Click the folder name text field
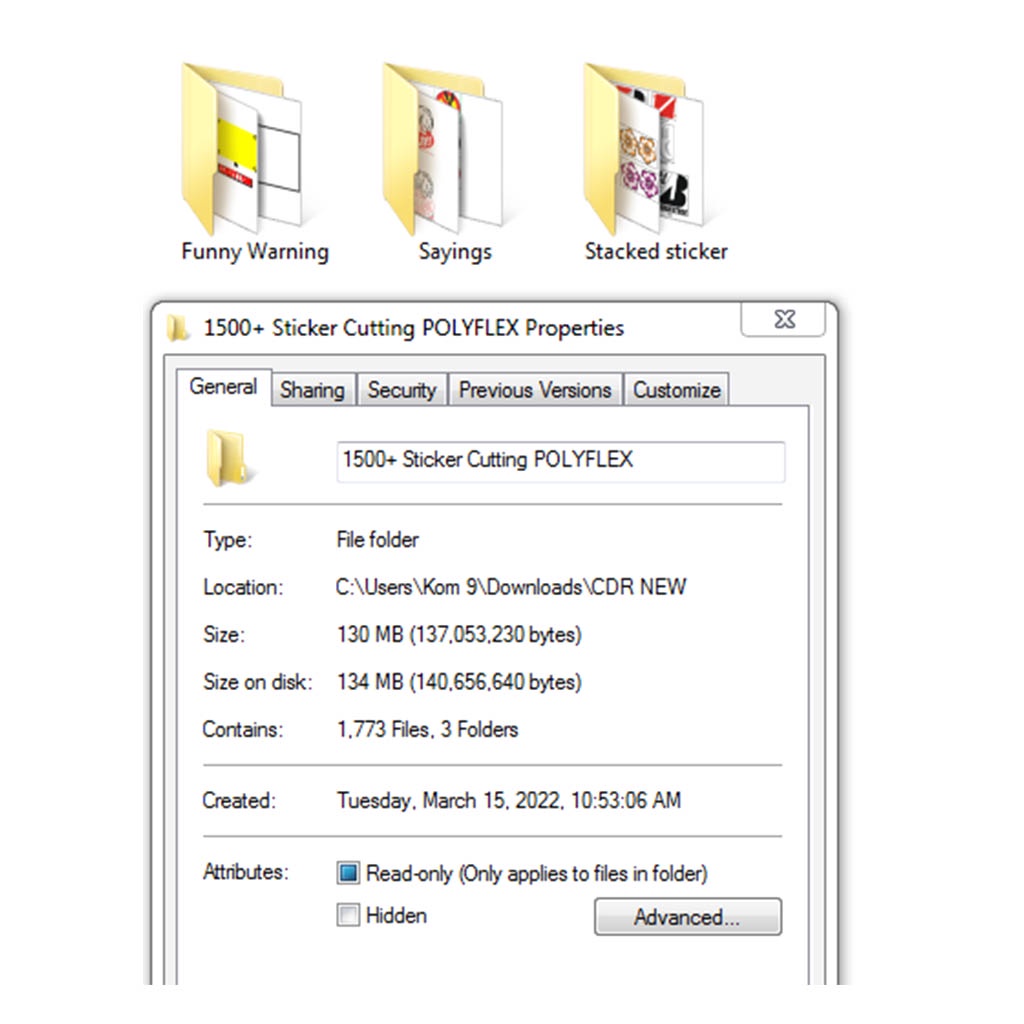Screen dimensions: 1024x1024 click(x=561, y=462)
